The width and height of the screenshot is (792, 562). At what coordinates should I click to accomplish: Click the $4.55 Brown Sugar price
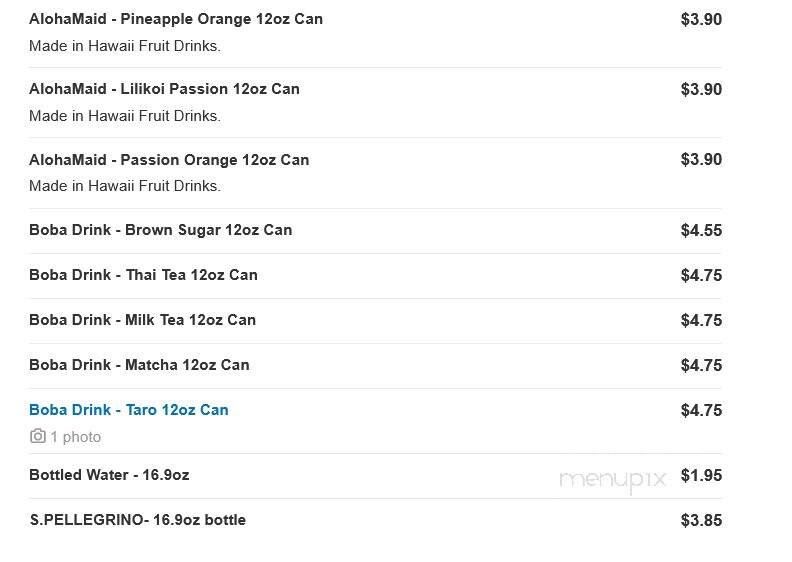[x=701, y=230]
